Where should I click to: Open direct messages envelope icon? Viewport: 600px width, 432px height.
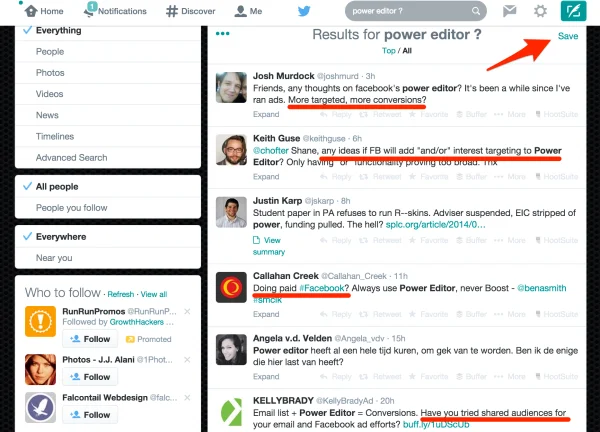point(509,11)
